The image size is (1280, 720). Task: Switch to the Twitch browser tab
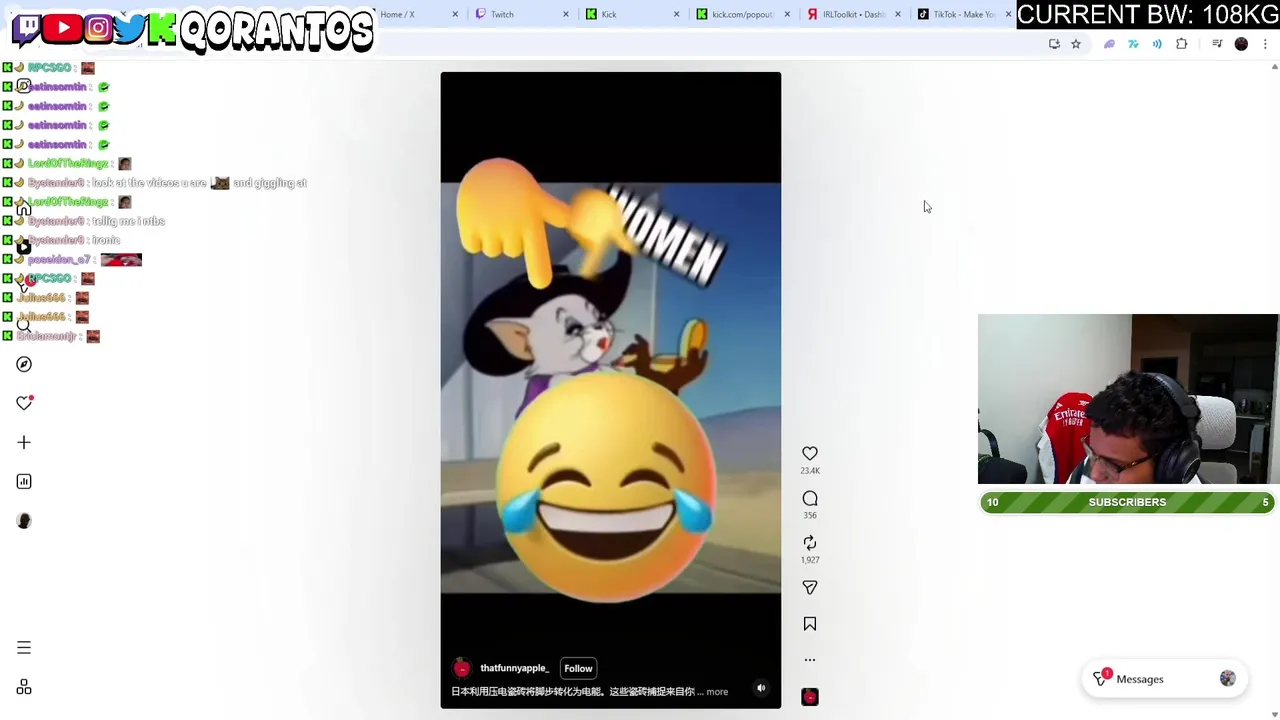click(x=522, y=14)
